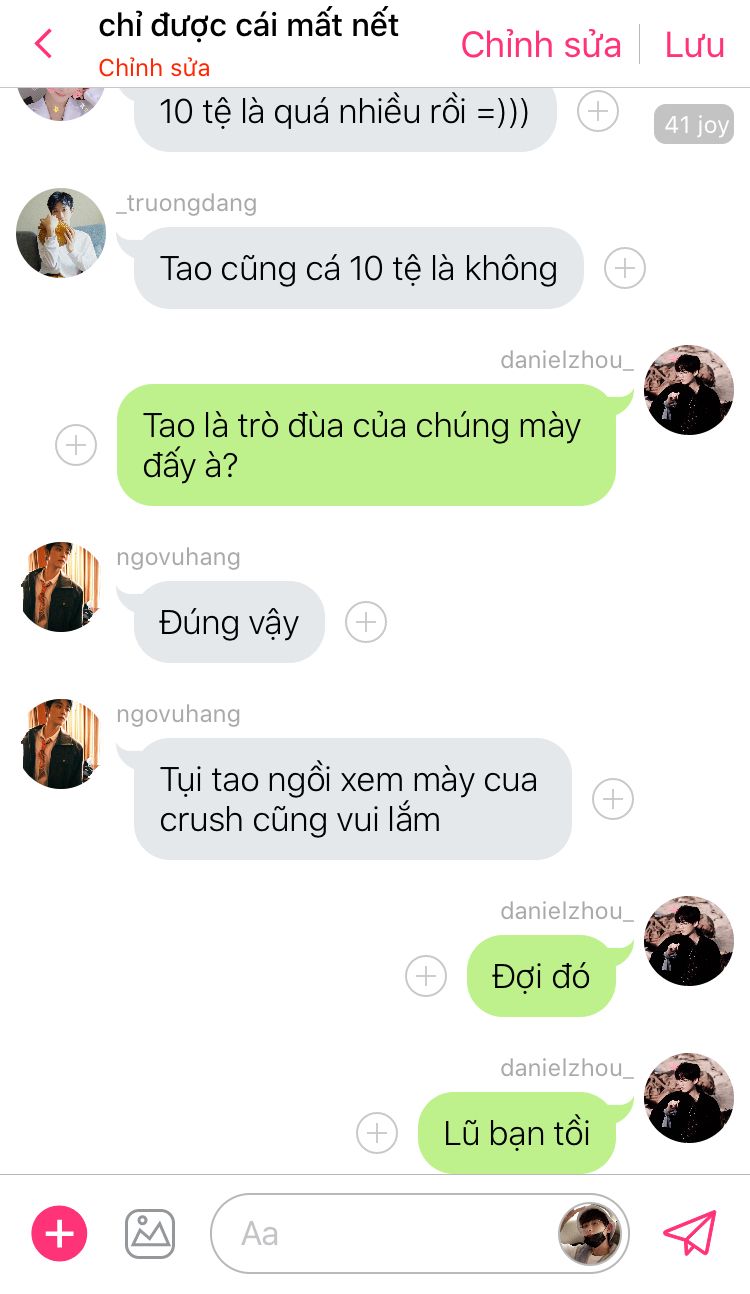Tap the "41 joy" reaction badge
The height and width of the screenshot is (1294, 750).
pos(696,124)
